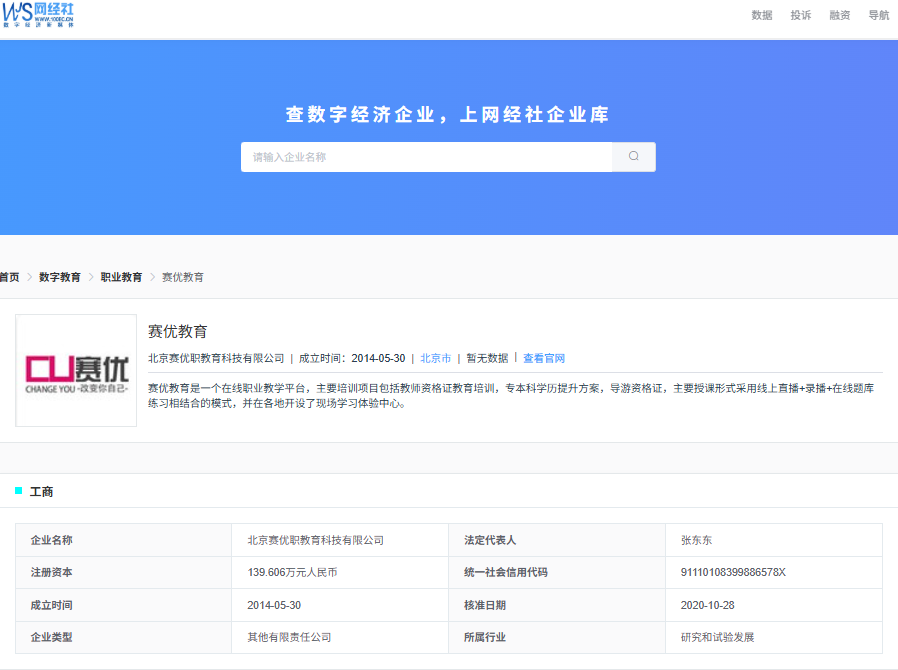Open 职业教育 breadcrumb link
The image size is (898, 670).
coord(121,277)
